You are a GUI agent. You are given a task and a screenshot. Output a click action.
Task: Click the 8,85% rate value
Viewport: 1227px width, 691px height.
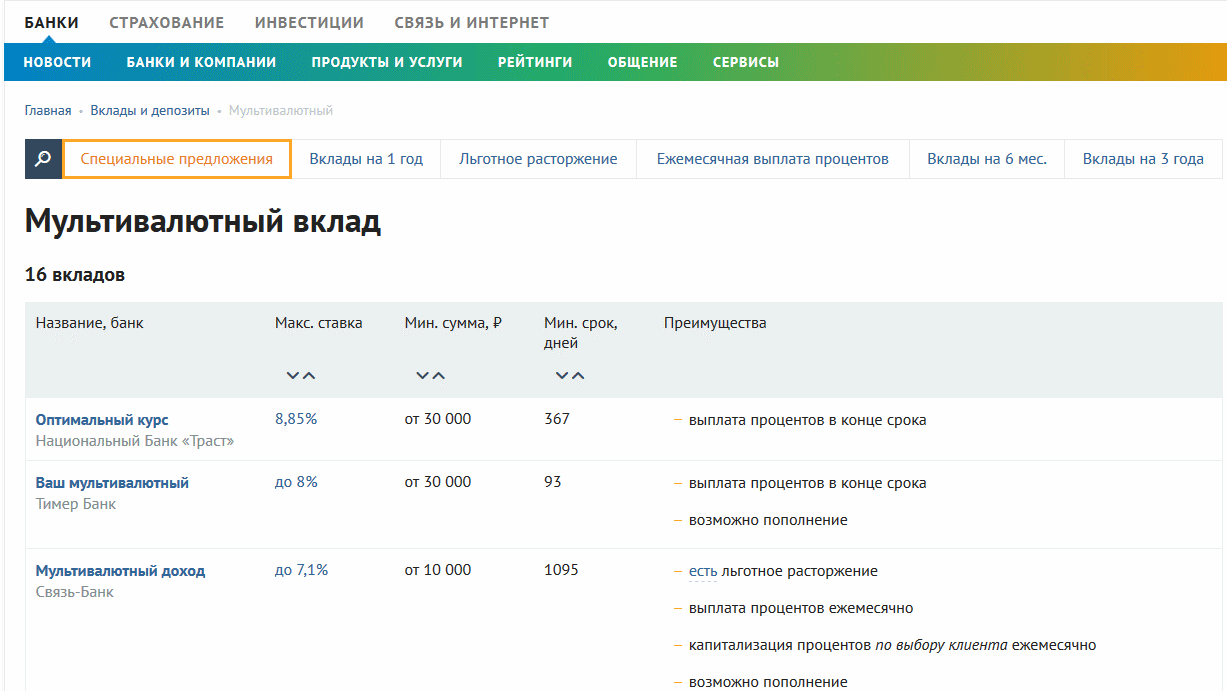pyautogui.click(x=296, y=420)
